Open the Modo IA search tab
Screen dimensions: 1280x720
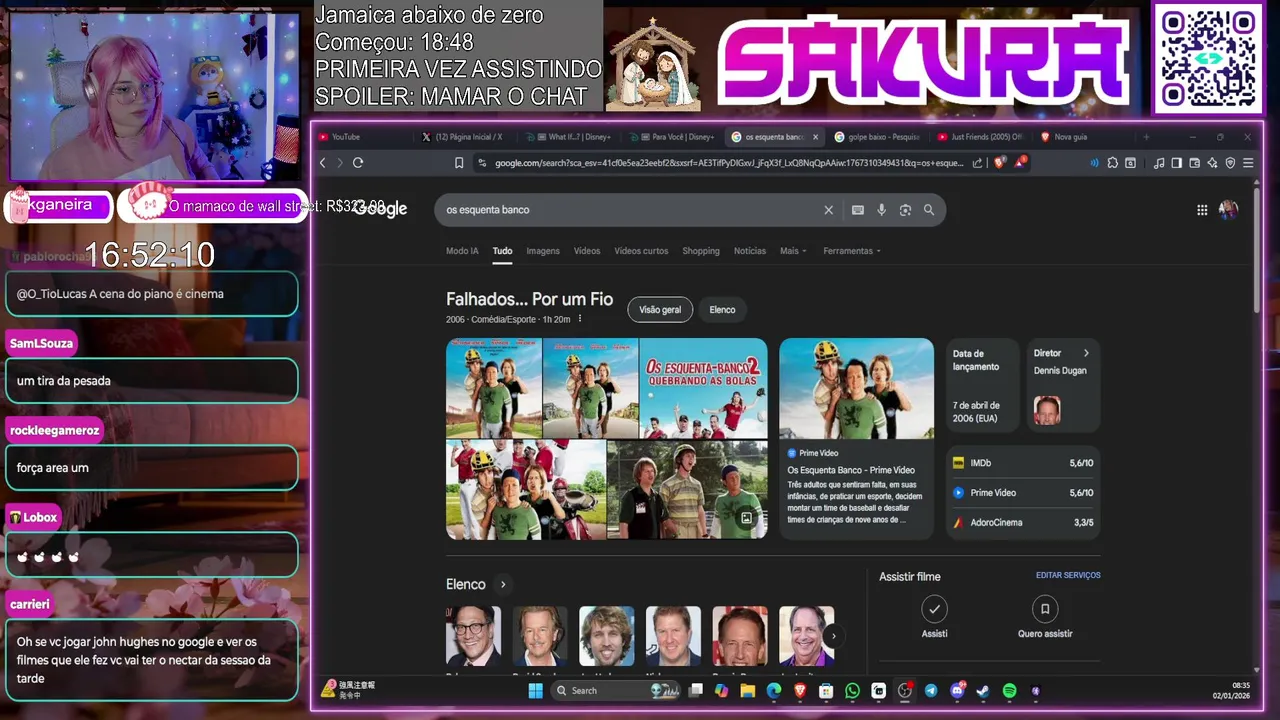[x=462, y=251]
